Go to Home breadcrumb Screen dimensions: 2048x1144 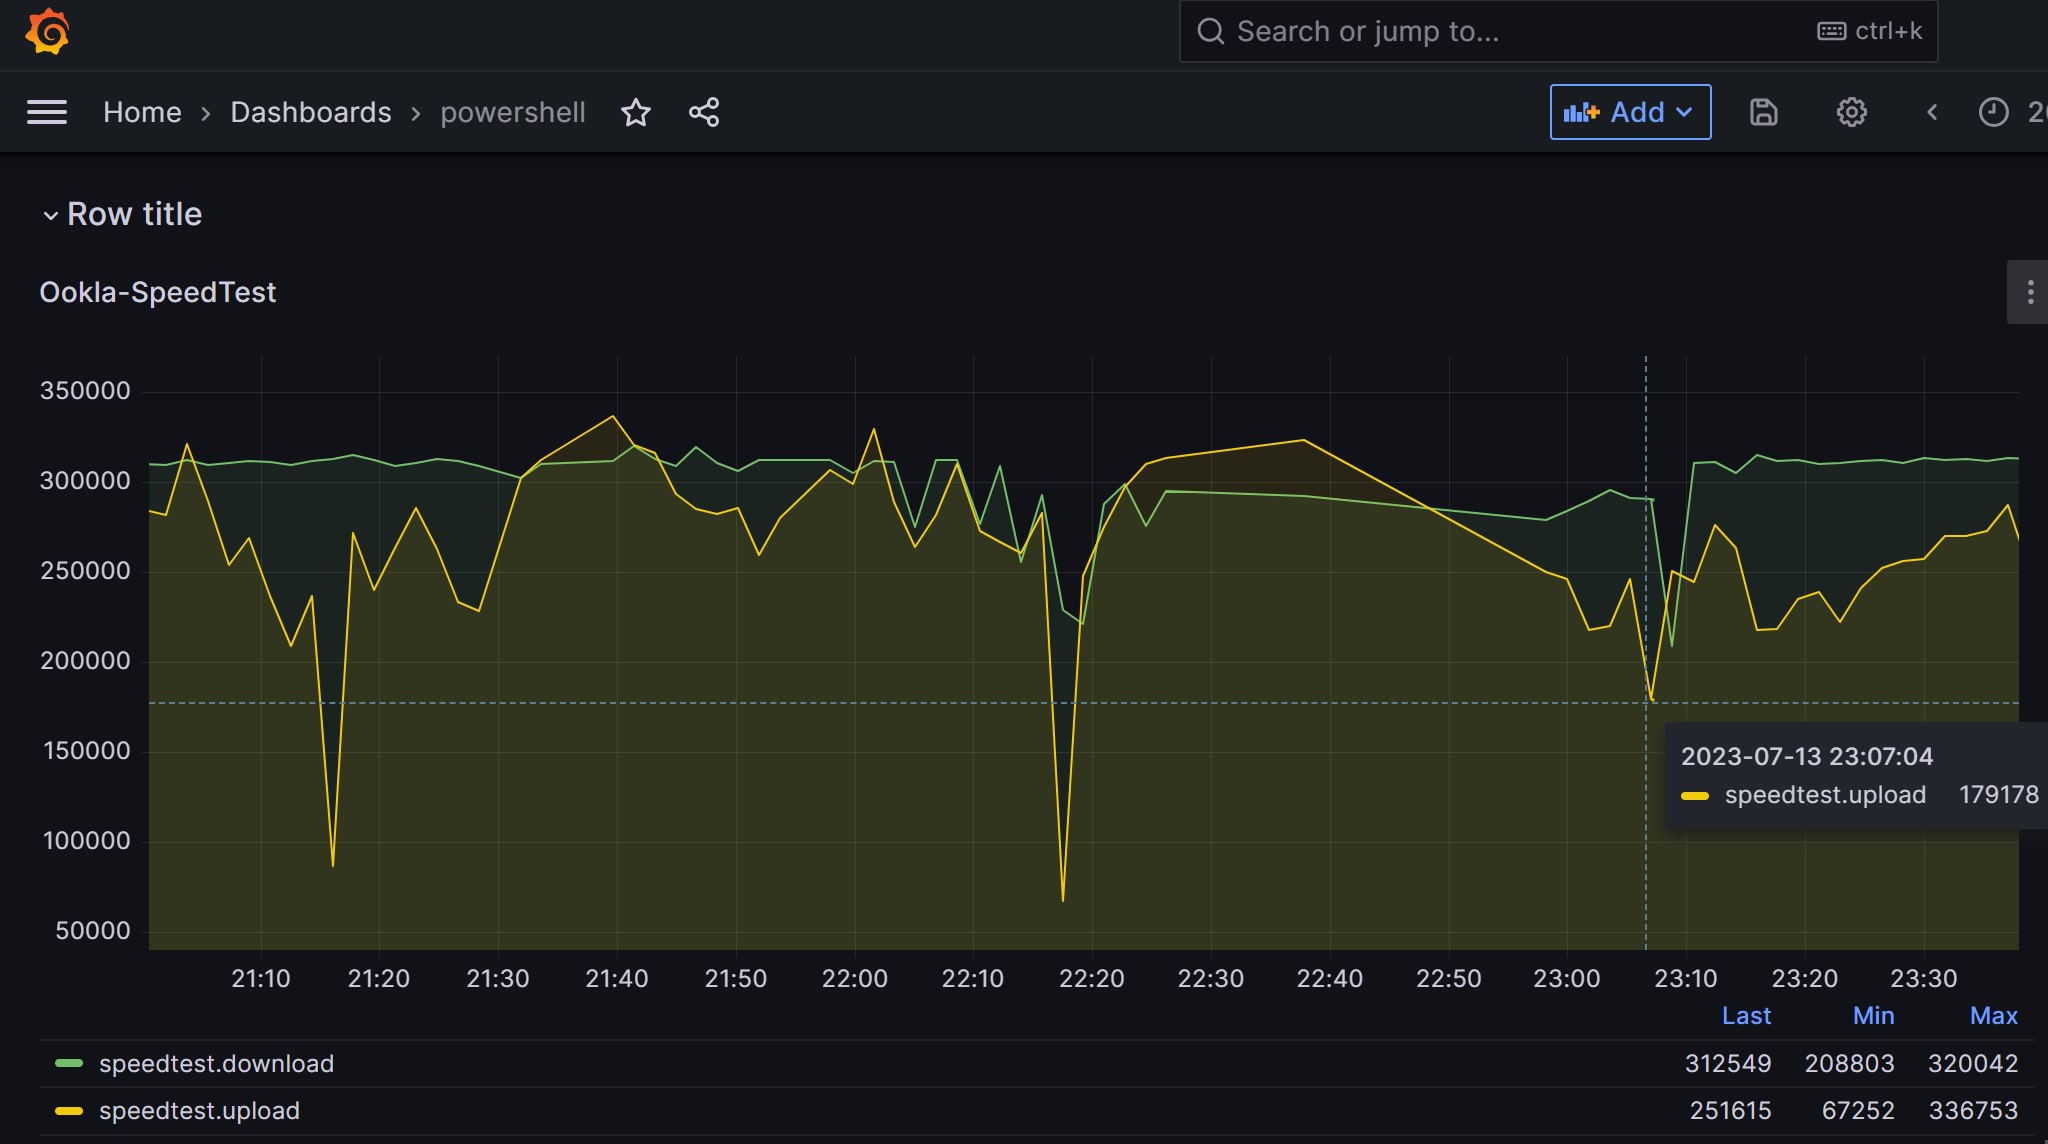tap(142, 112)
